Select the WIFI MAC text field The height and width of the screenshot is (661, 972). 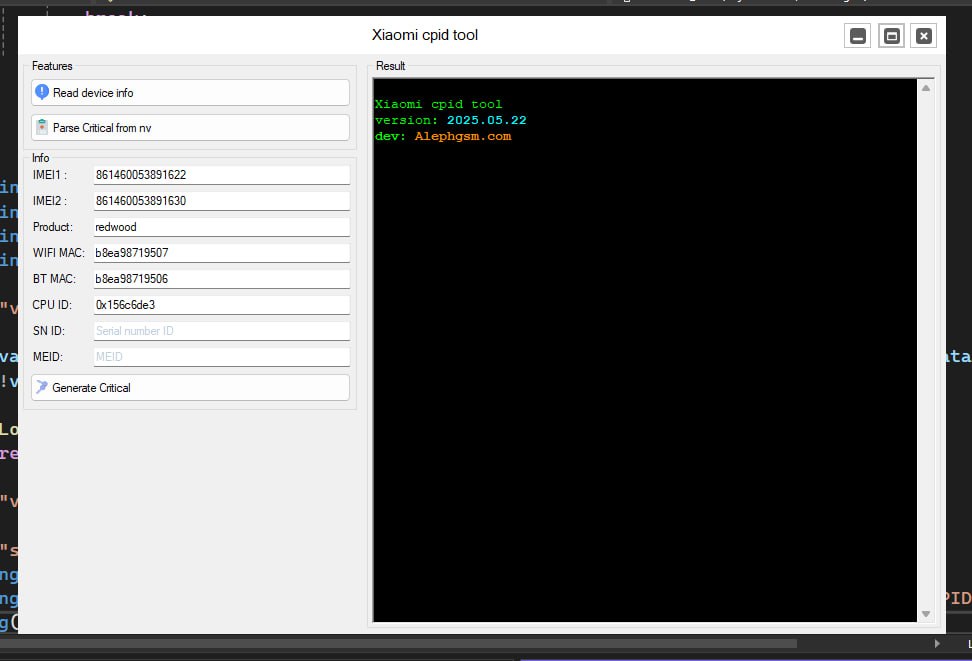tap(221, 253)
